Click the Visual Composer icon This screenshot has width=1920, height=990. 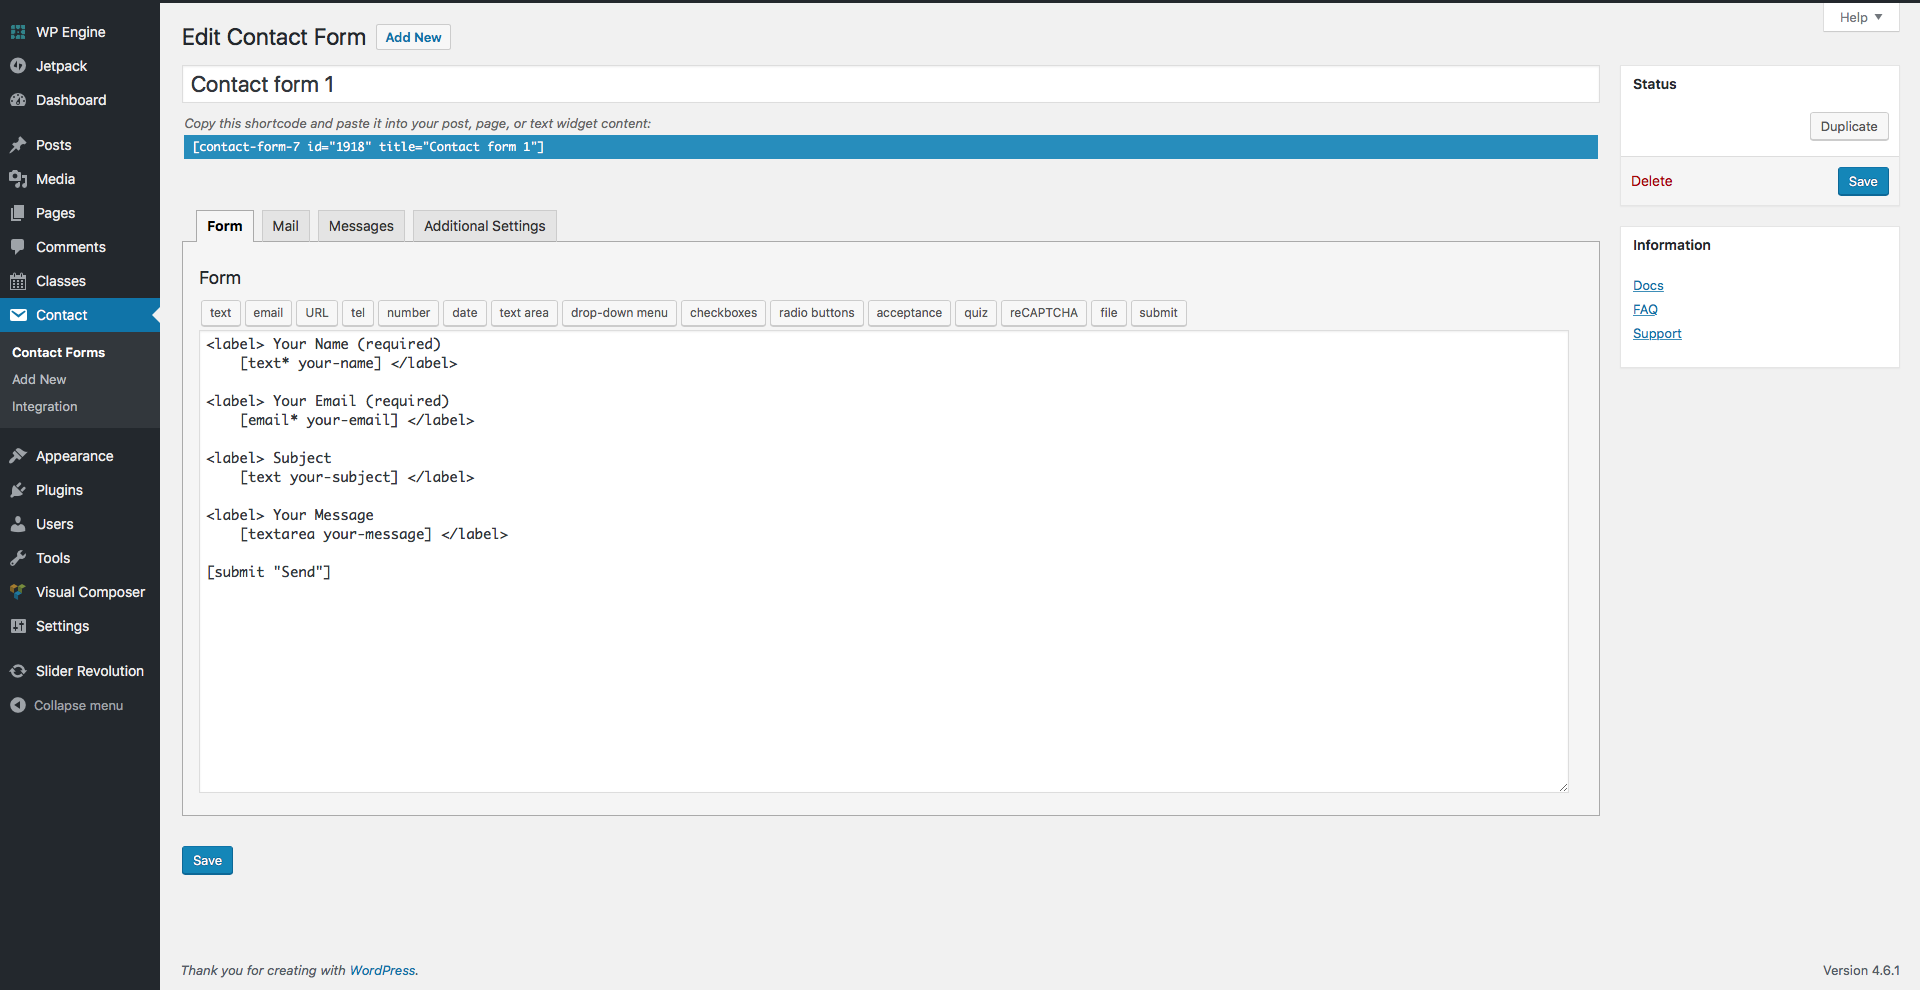coord(18,592)
